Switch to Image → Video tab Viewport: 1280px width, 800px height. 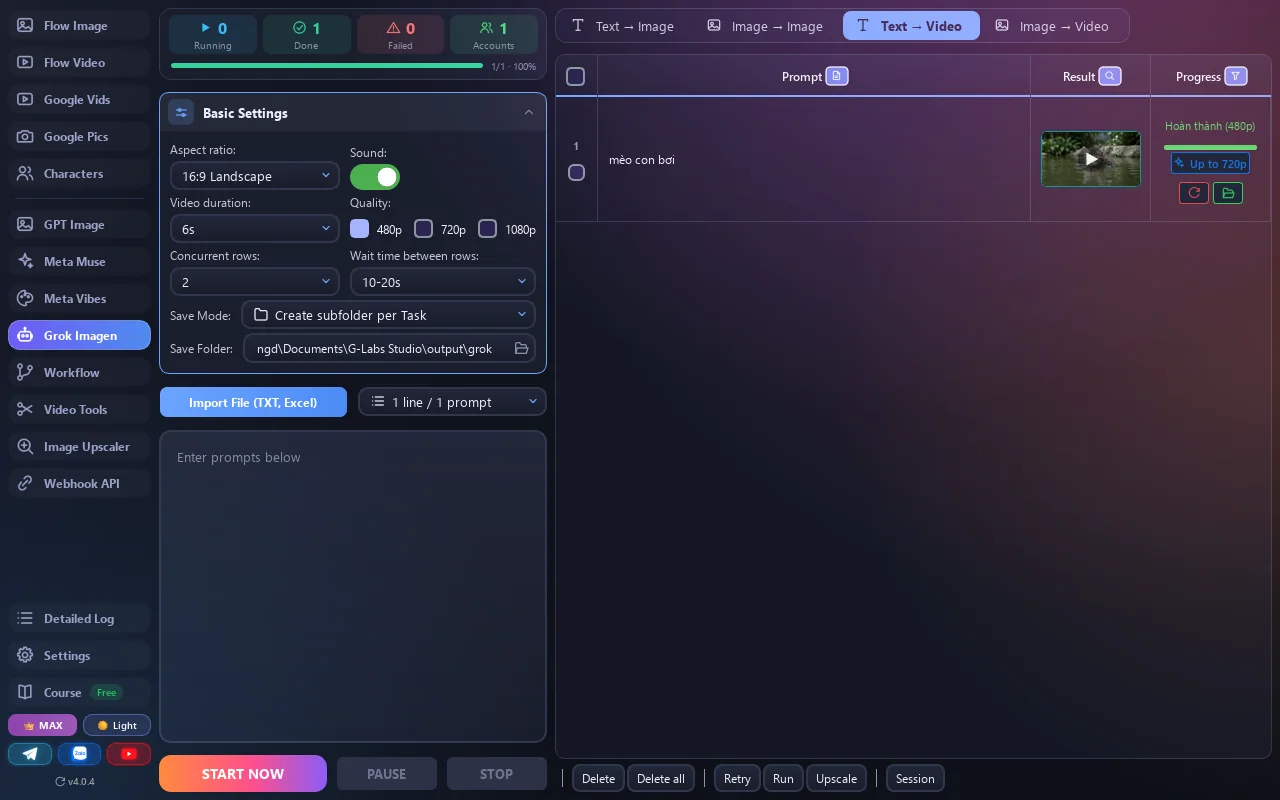(x=1052, y=26)
